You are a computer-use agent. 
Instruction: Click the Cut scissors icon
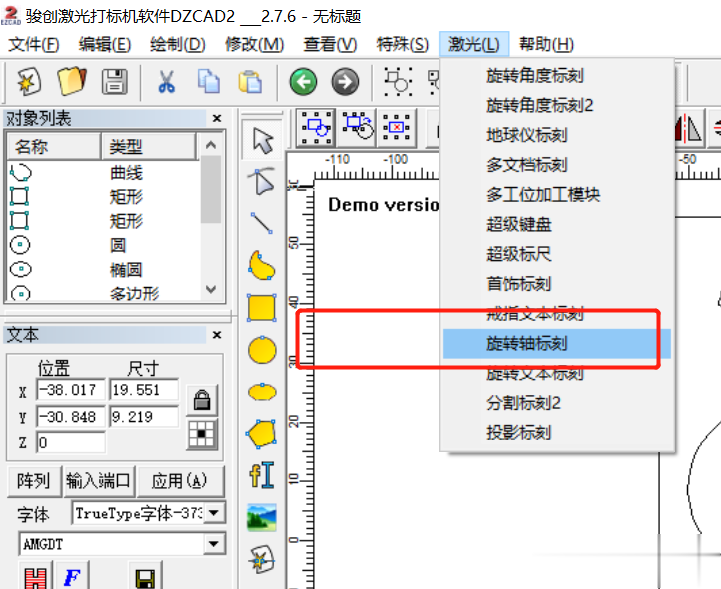point(166,81)
